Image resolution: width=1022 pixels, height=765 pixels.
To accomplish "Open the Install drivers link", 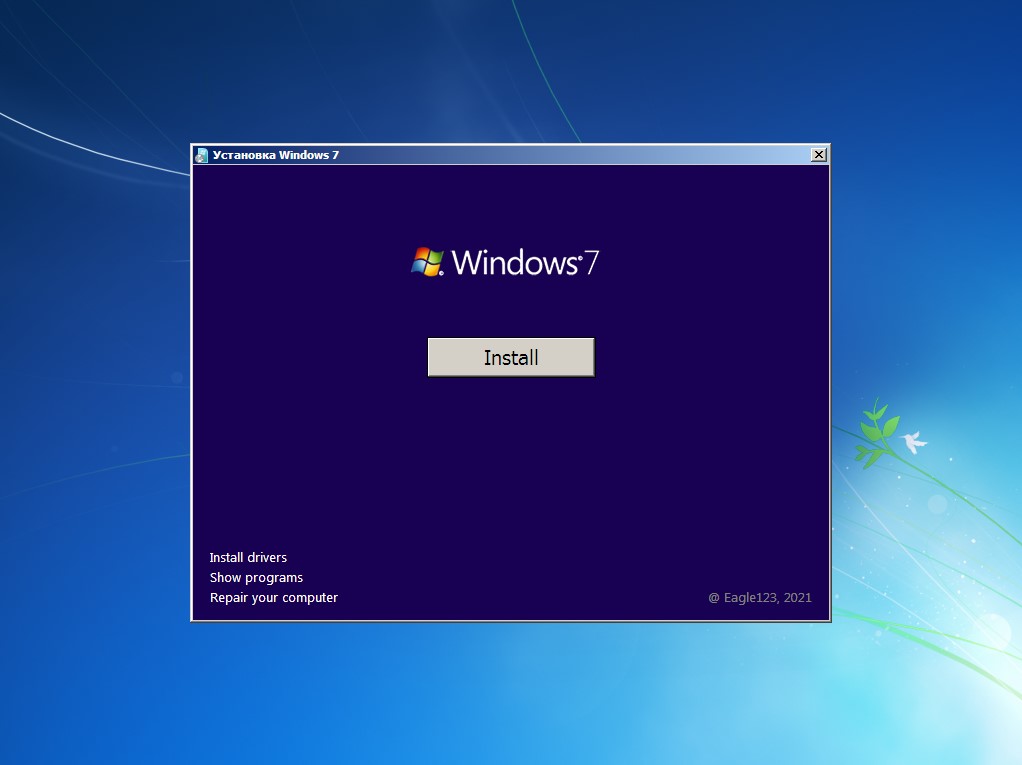I will [248, 557].
